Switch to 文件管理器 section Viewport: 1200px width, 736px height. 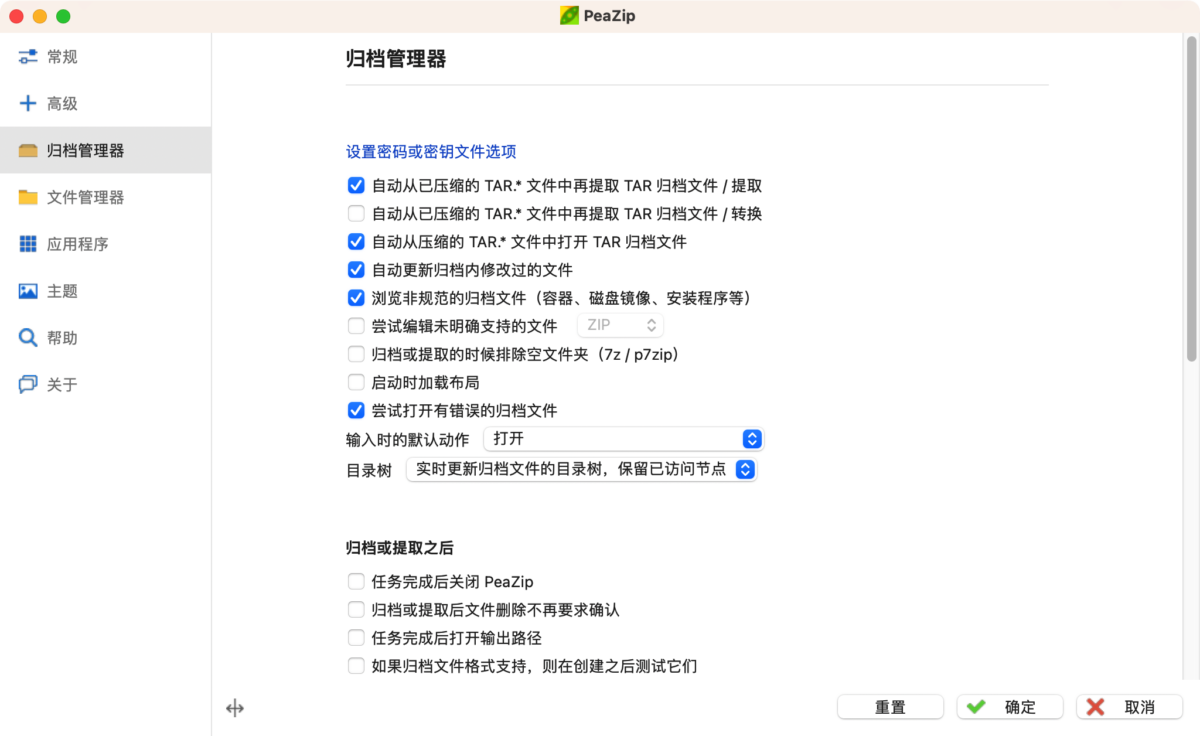[105, 197]
